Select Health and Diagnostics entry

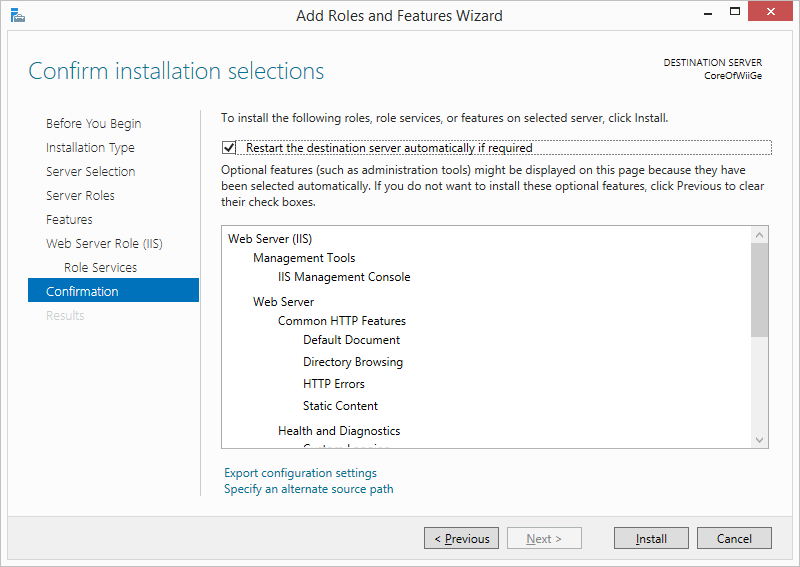coord(339,431)
